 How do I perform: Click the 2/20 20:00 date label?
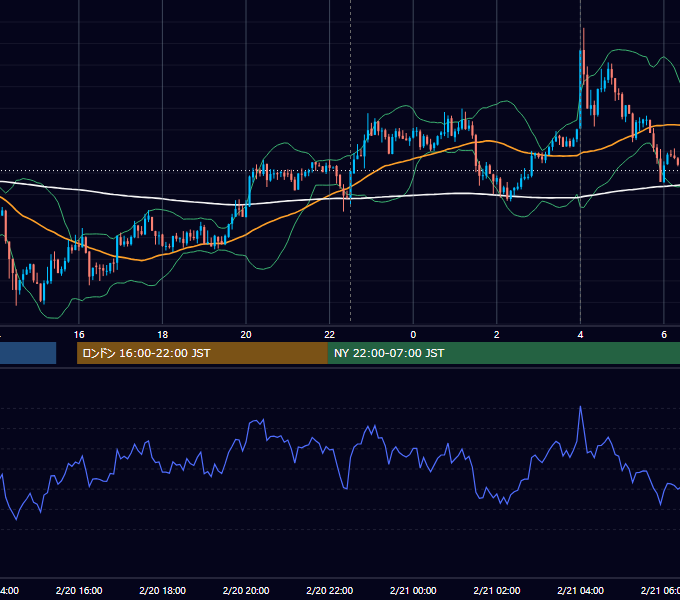246,590
